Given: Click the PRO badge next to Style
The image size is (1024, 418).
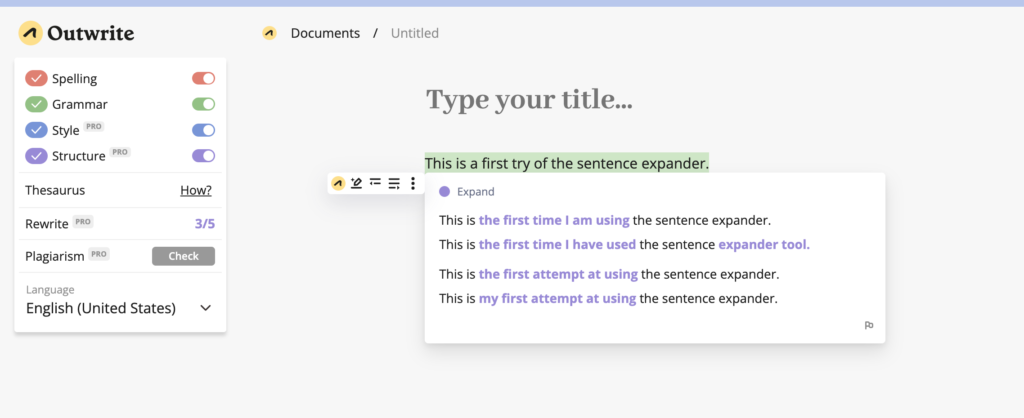Looking at the screenshot, I should (x=94, y=127).
